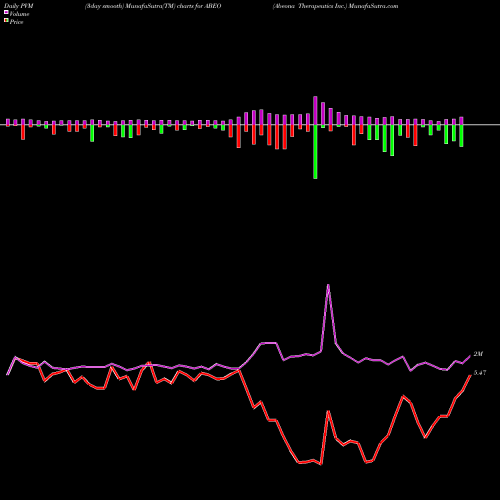
Task: Click the tallest purple bar above baseline
Action: pos(315,111)
